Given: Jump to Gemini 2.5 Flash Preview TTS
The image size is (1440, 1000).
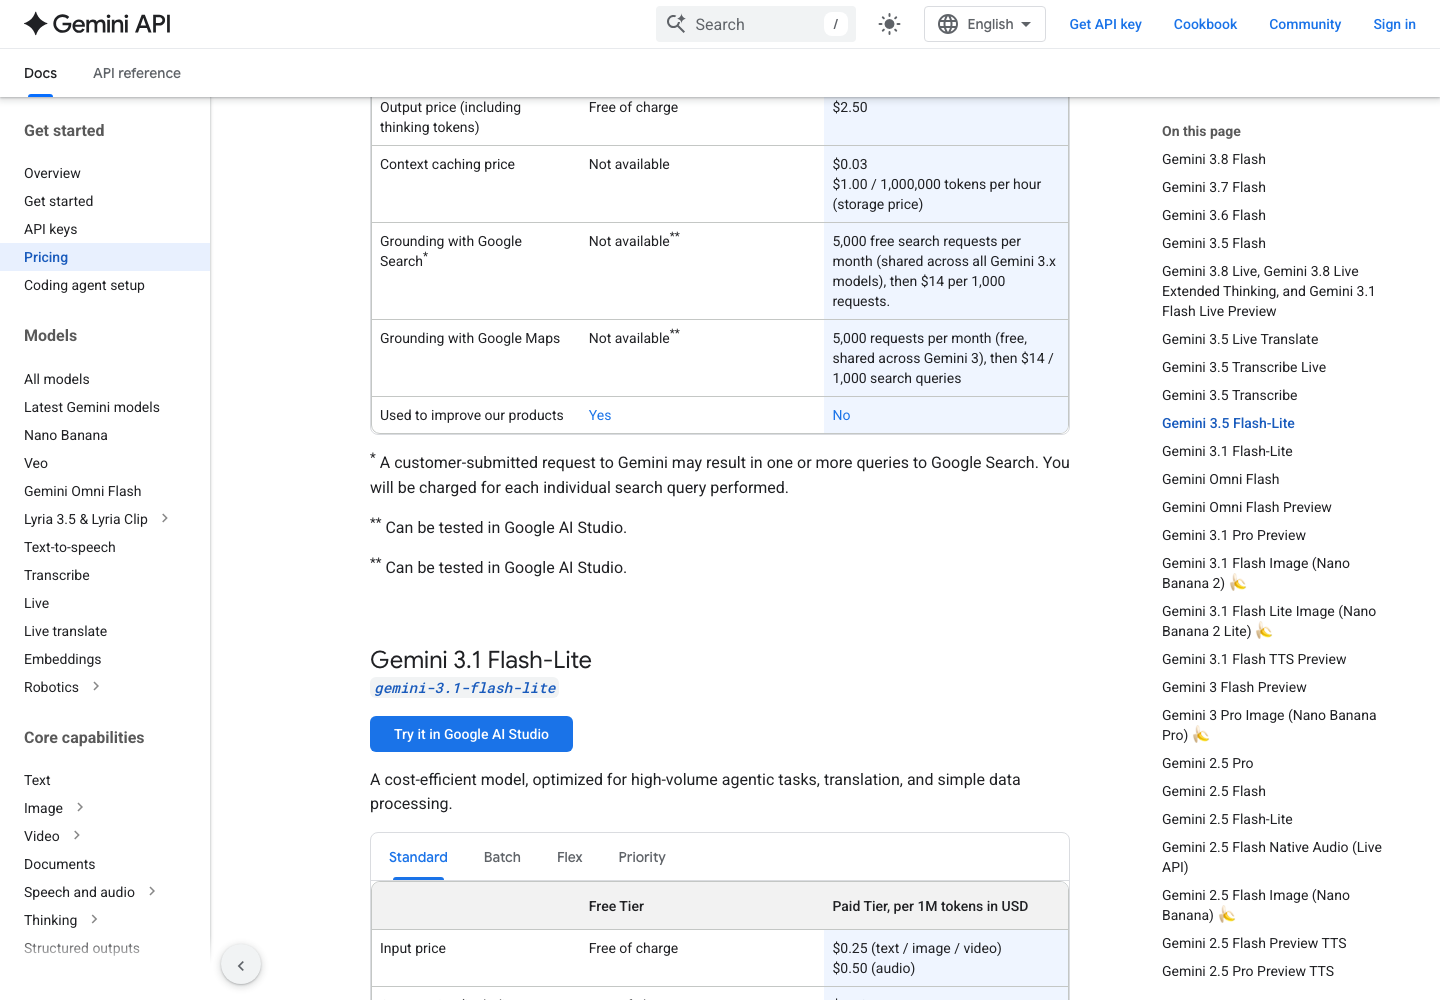Looking at the screenshot, I should 1254,943.
